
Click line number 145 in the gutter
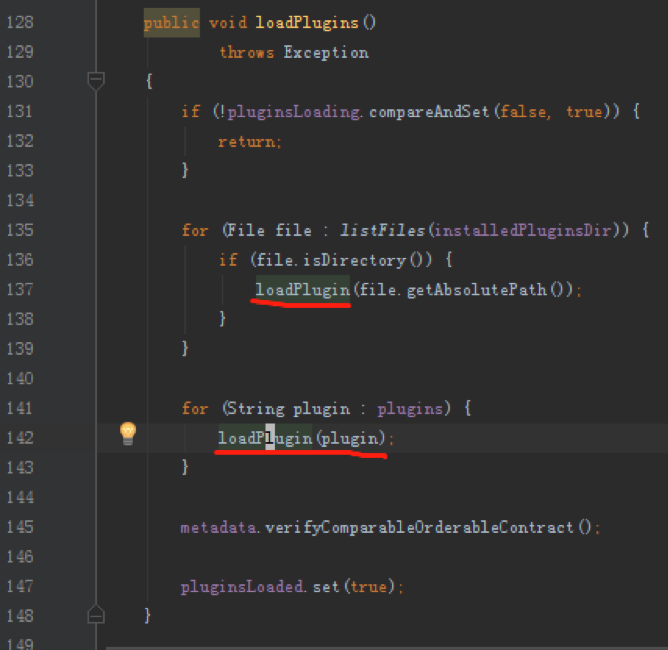pyautogui.click(x=20, y=527)
